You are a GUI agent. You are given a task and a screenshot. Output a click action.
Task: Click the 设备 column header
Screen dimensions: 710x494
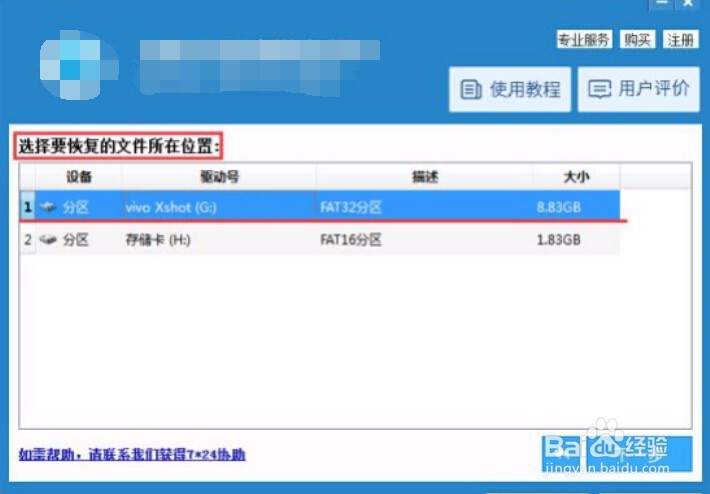point(79,177)
